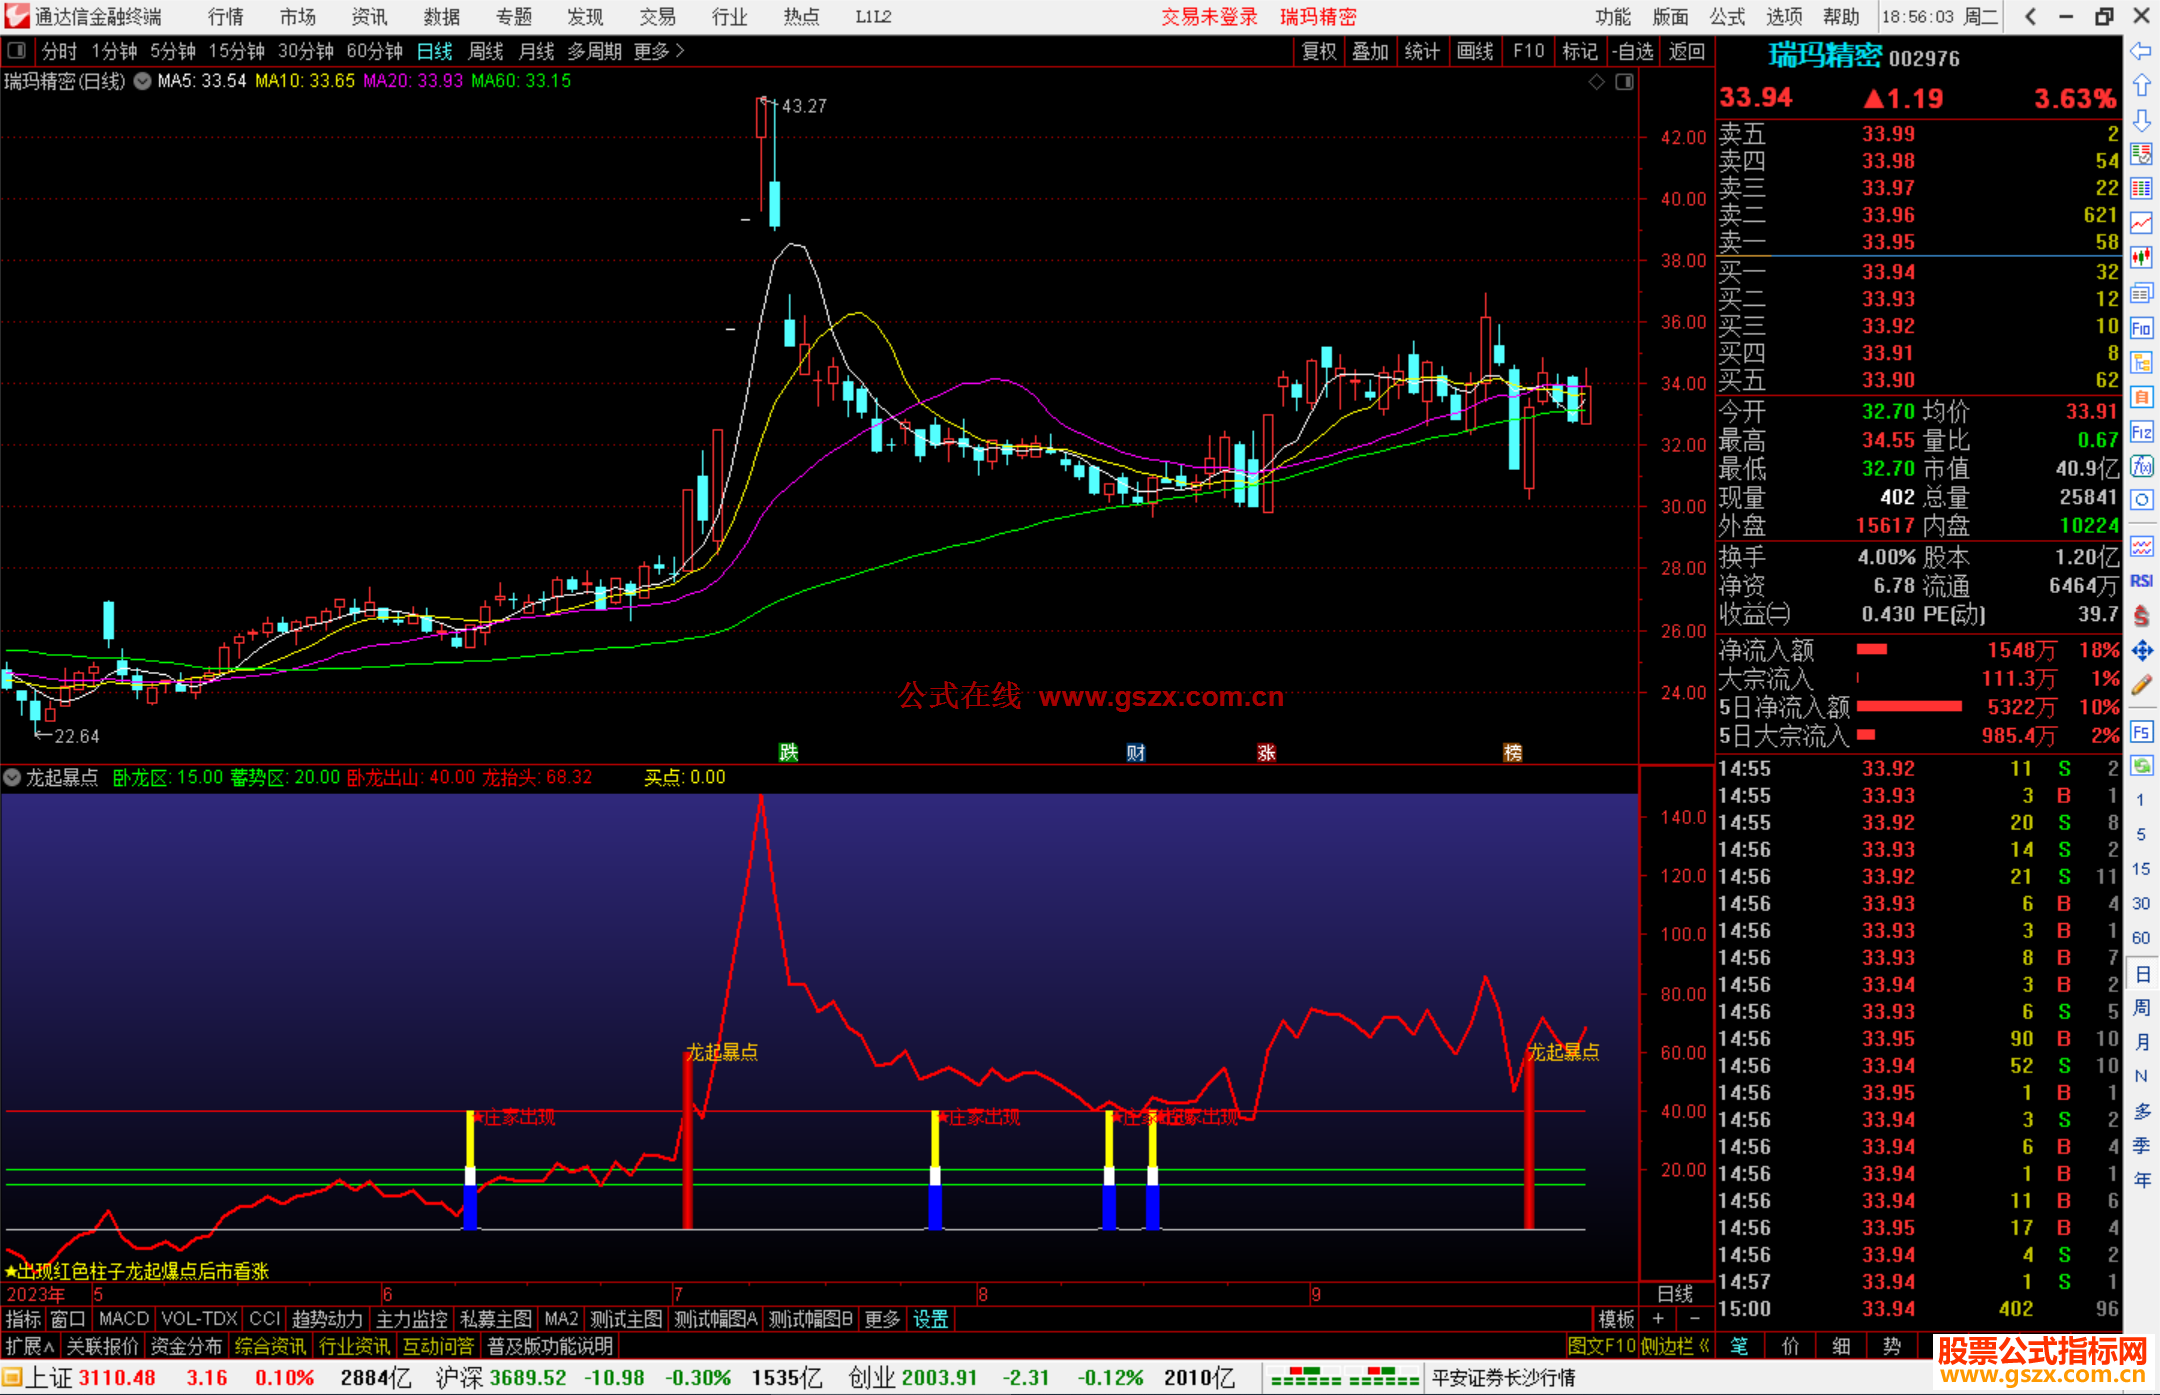
Task: Toggle the main chart indicator circle near MA5
Action: (x=142, y=81)
